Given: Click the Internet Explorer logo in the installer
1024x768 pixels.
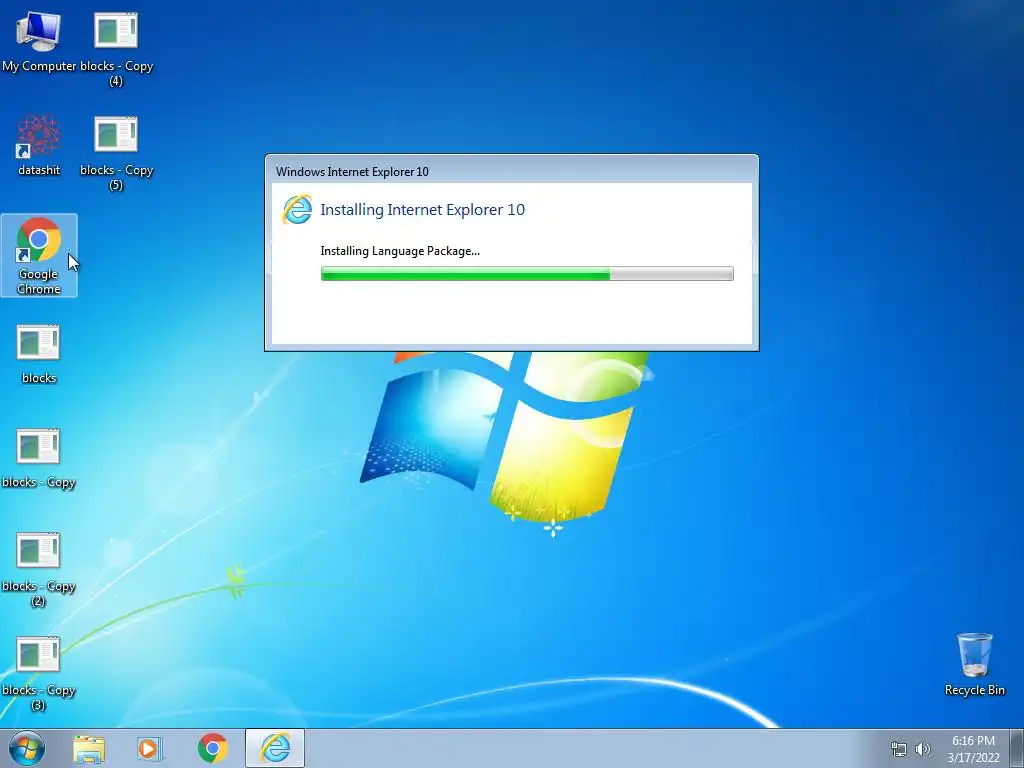Looking at the screenshot, I should click(296, 210).
